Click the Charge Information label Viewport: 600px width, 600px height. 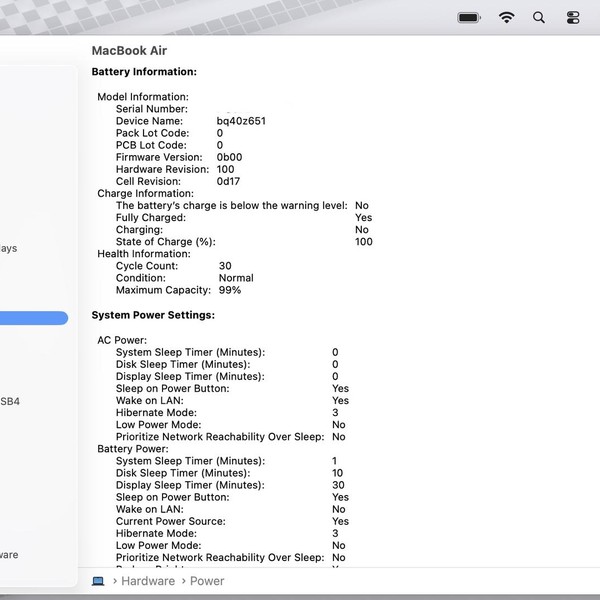[145, 194]
